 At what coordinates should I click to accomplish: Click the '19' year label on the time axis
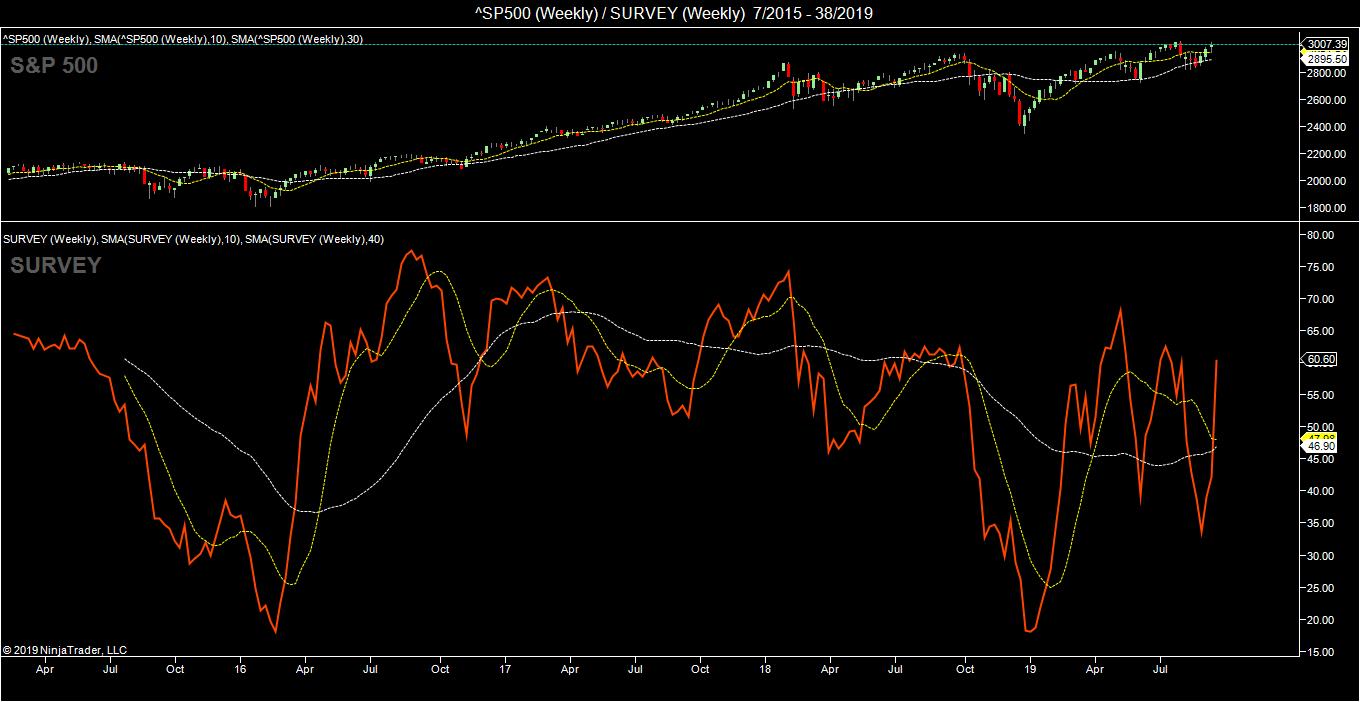pos(1029,669)
